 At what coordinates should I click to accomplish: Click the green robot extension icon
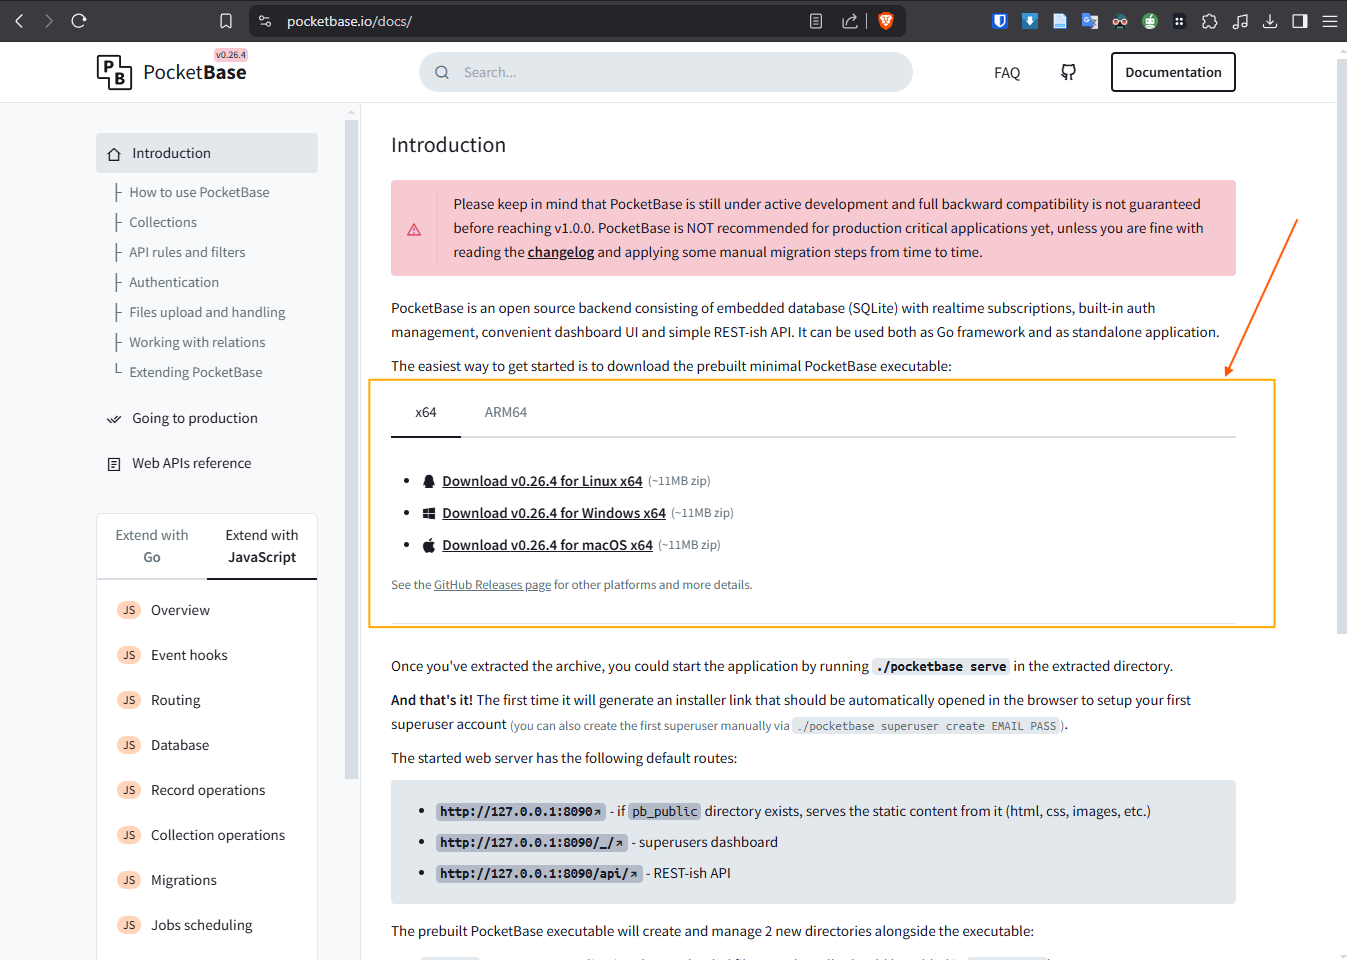1150,21
